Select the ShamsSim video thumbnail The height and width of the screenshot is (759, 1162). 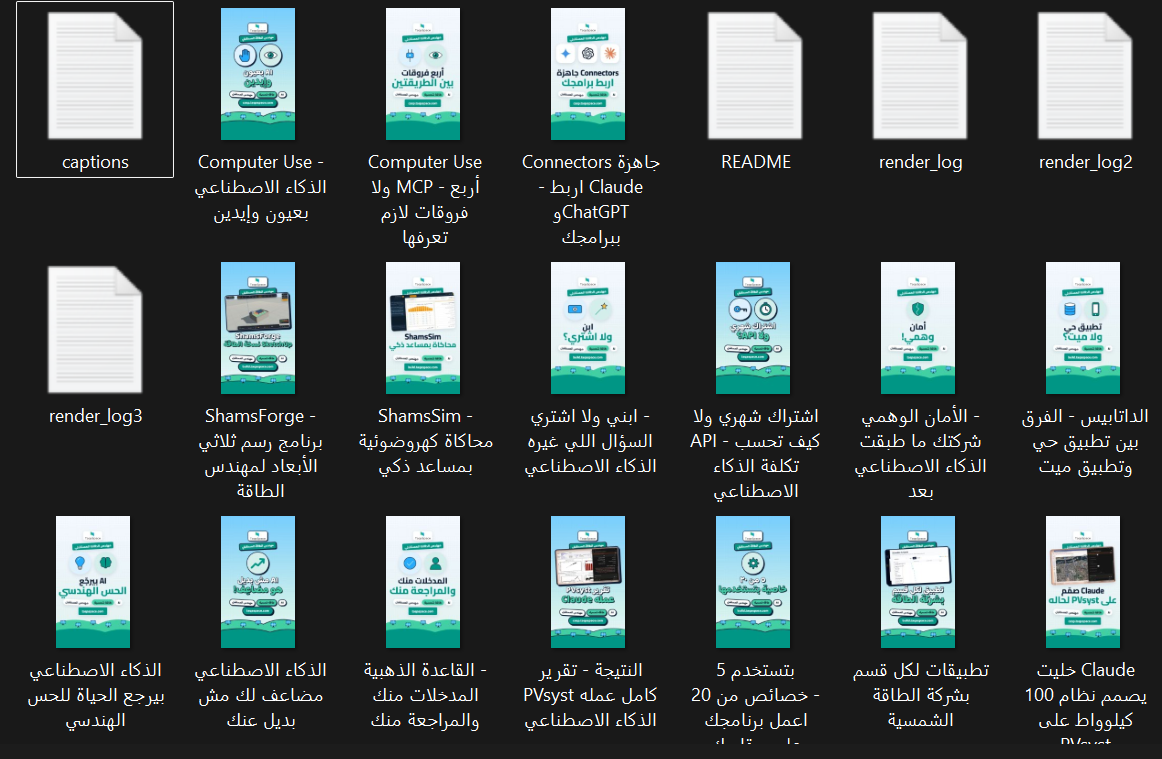click(423, 328)
